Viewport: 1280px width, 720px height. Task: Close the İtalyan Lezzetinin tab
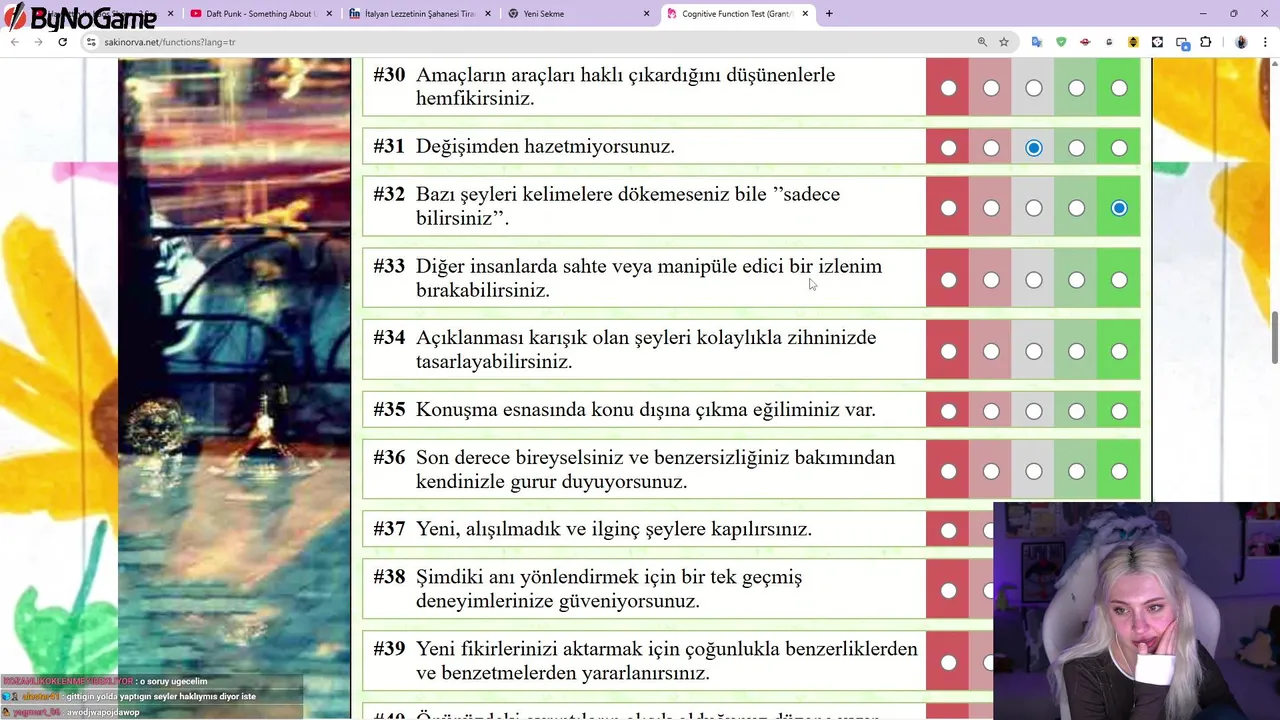[x=487, y=14]
